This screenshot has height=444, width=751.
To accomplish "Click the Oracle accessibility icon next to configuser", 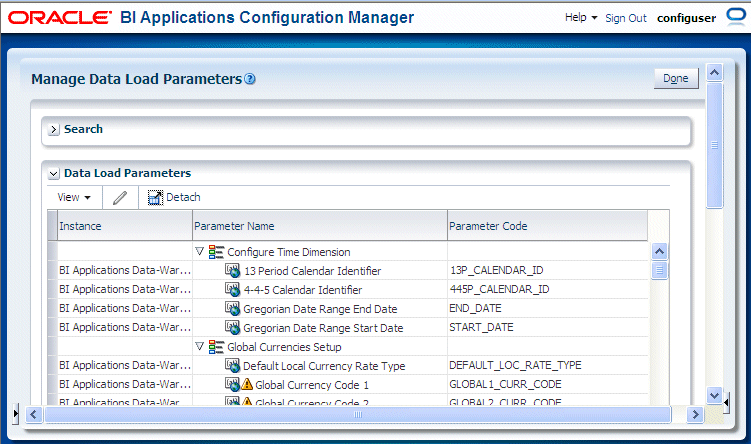I will (x=736, y=17).
